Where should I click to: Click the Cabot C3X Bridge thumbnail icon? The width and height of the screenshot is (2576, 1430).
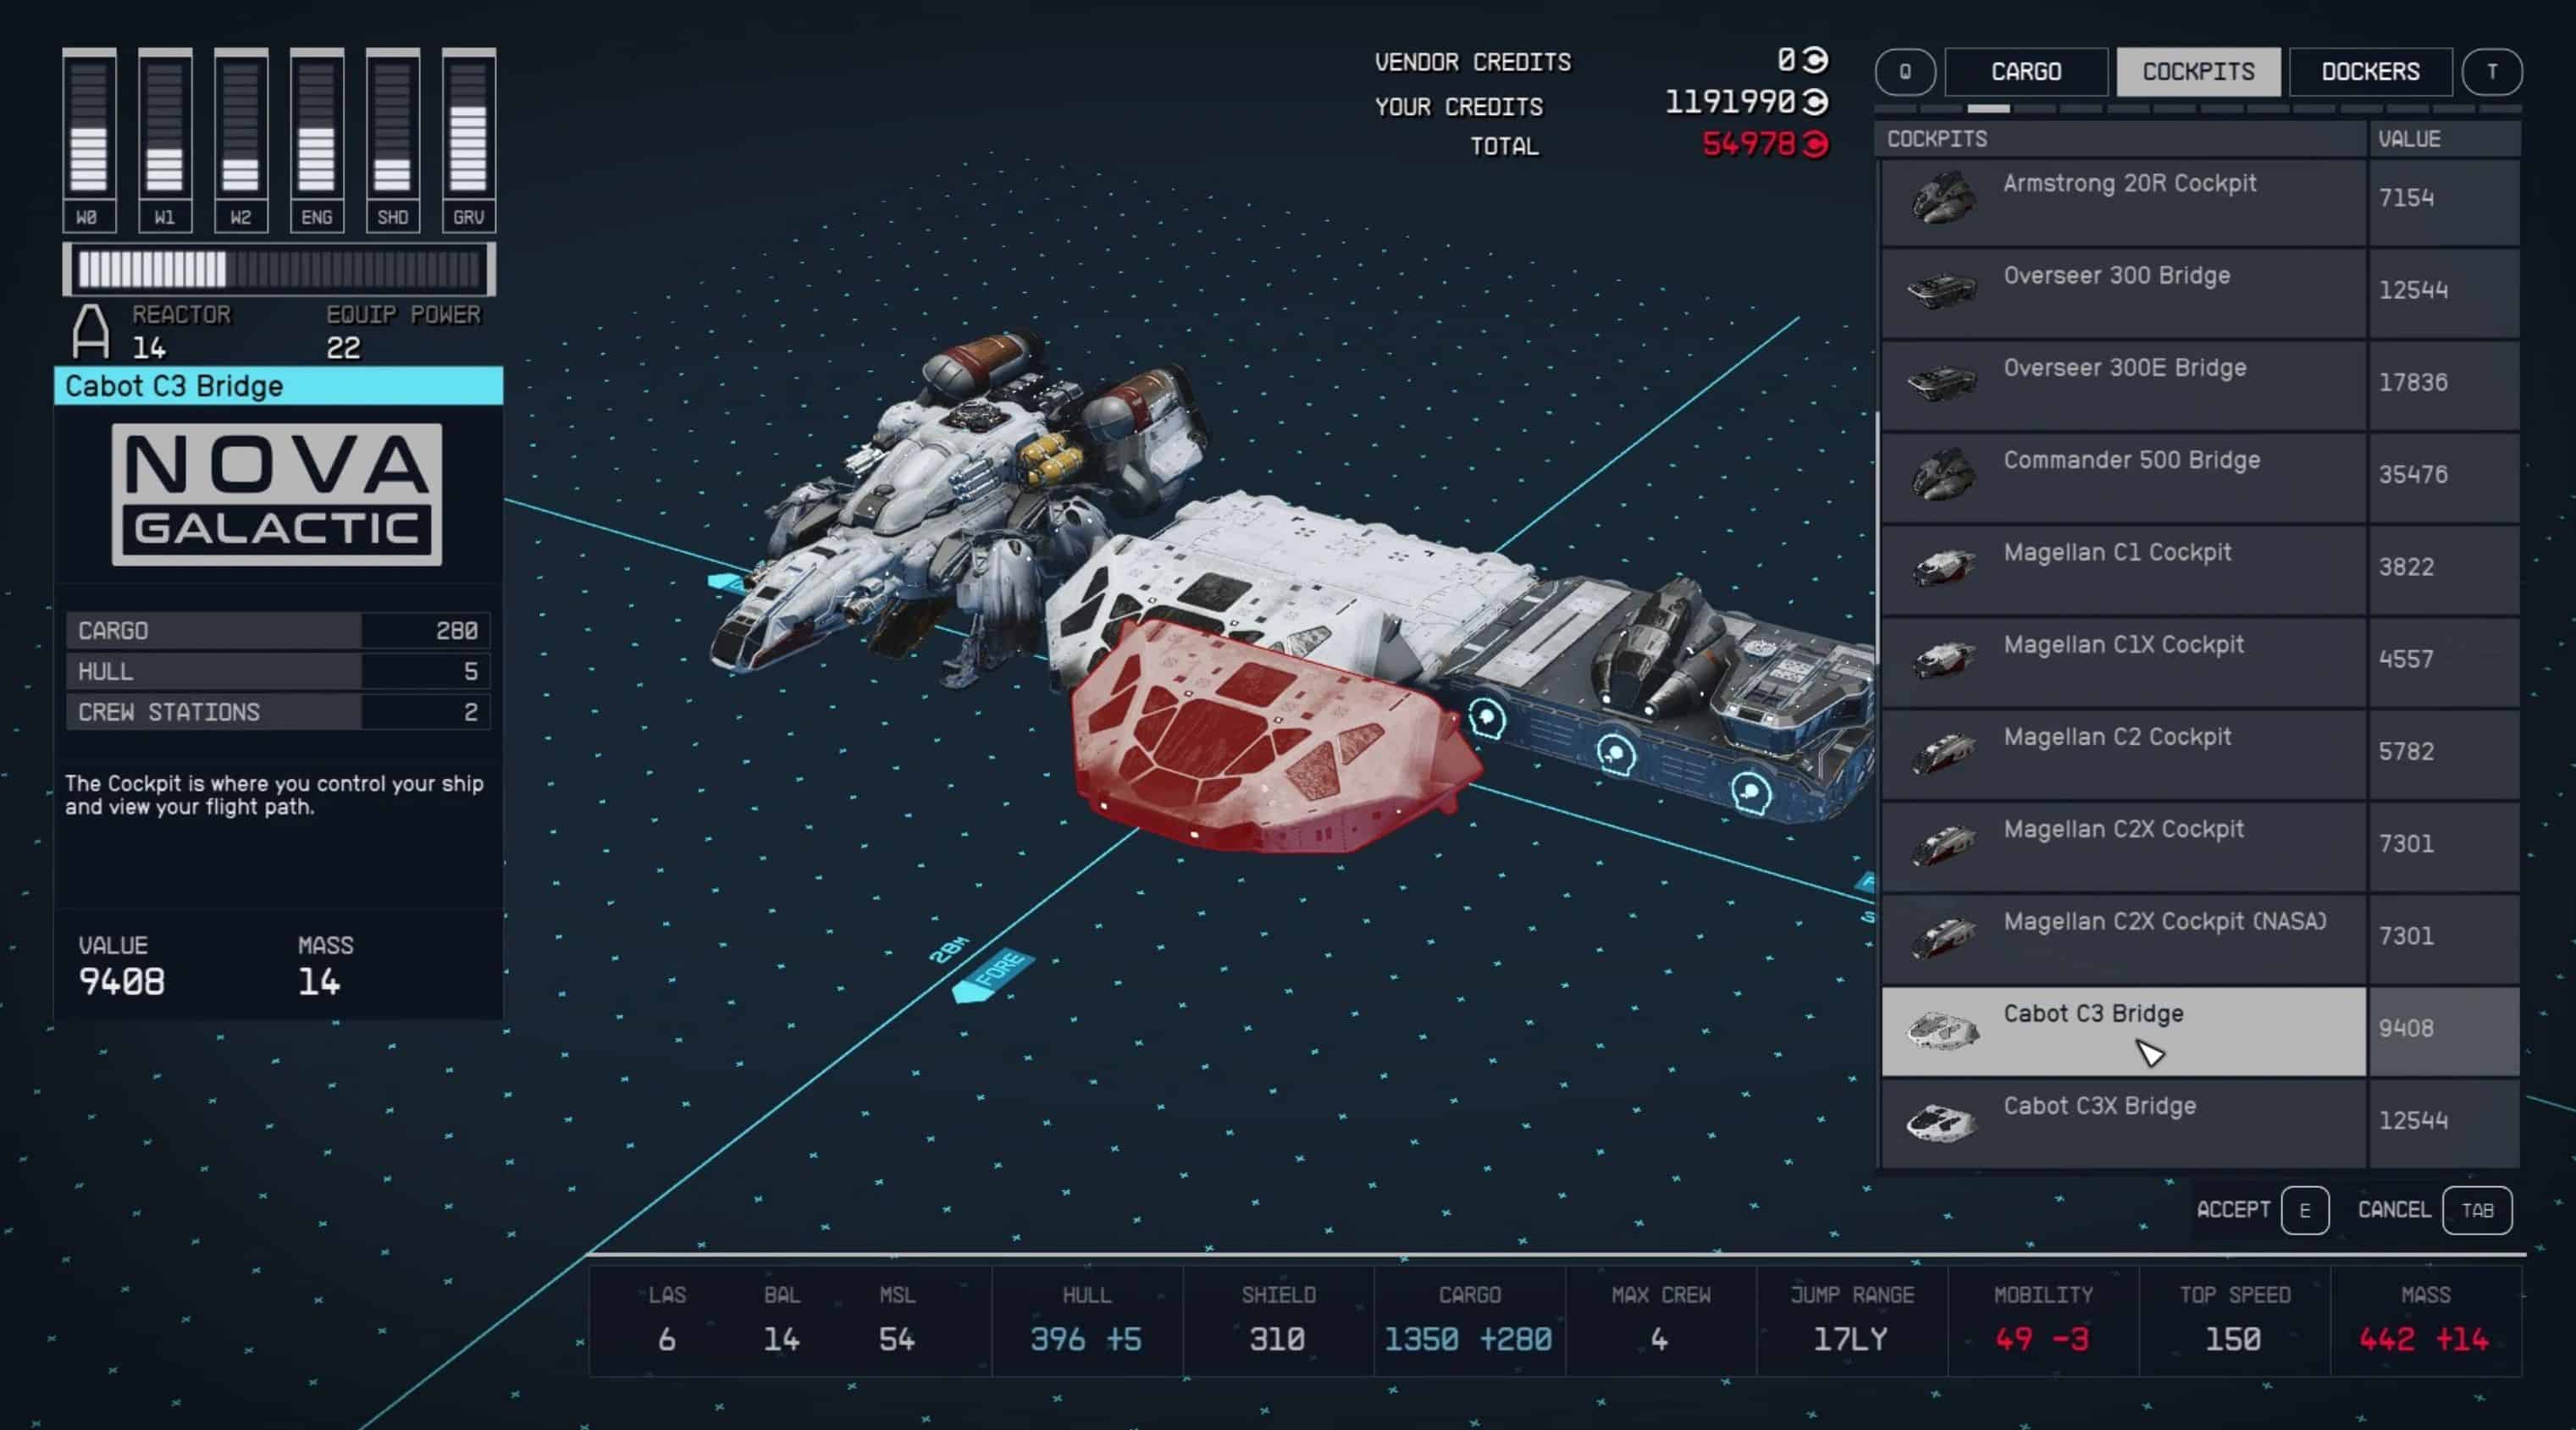pos(1942,1121)
